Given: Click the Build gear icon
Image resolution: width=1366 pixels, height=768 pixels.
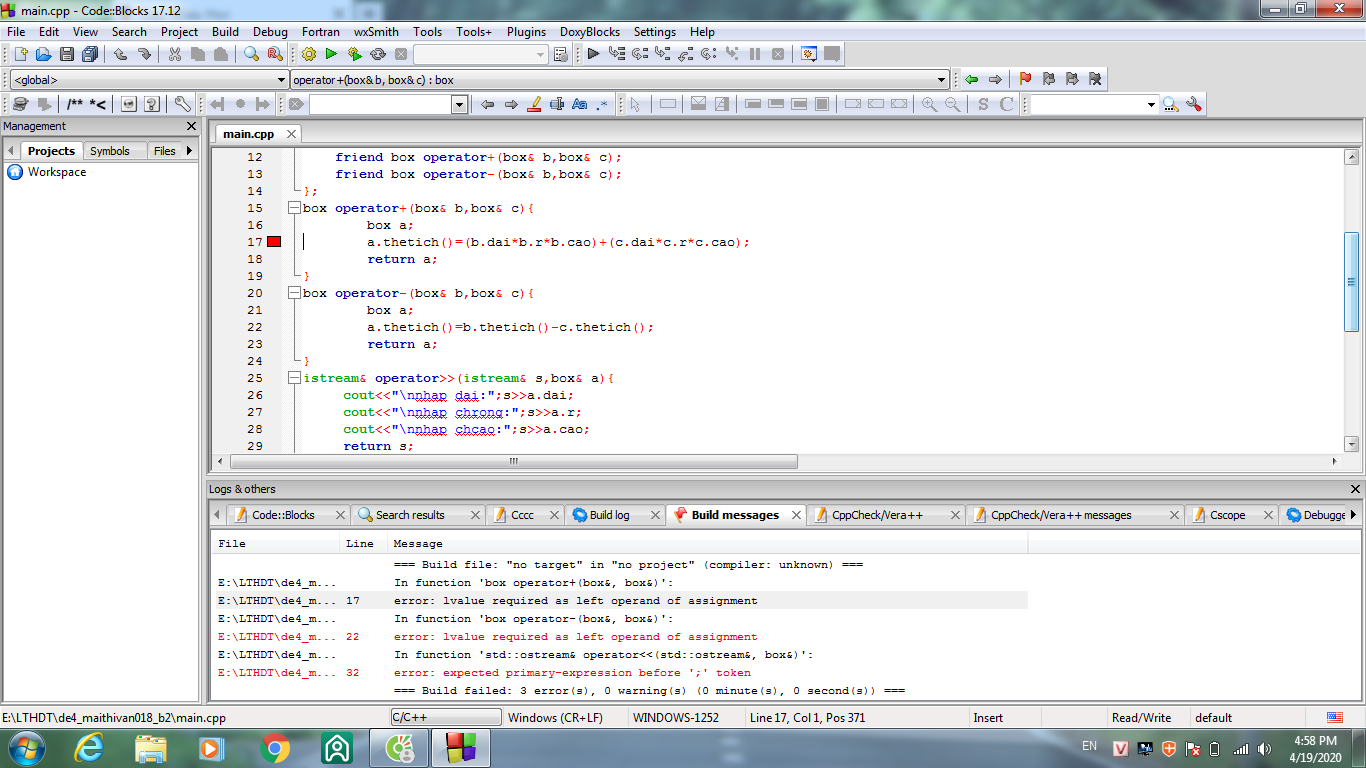Looking at the screenshot, I should pyautogui.click(x=308, y=54).
